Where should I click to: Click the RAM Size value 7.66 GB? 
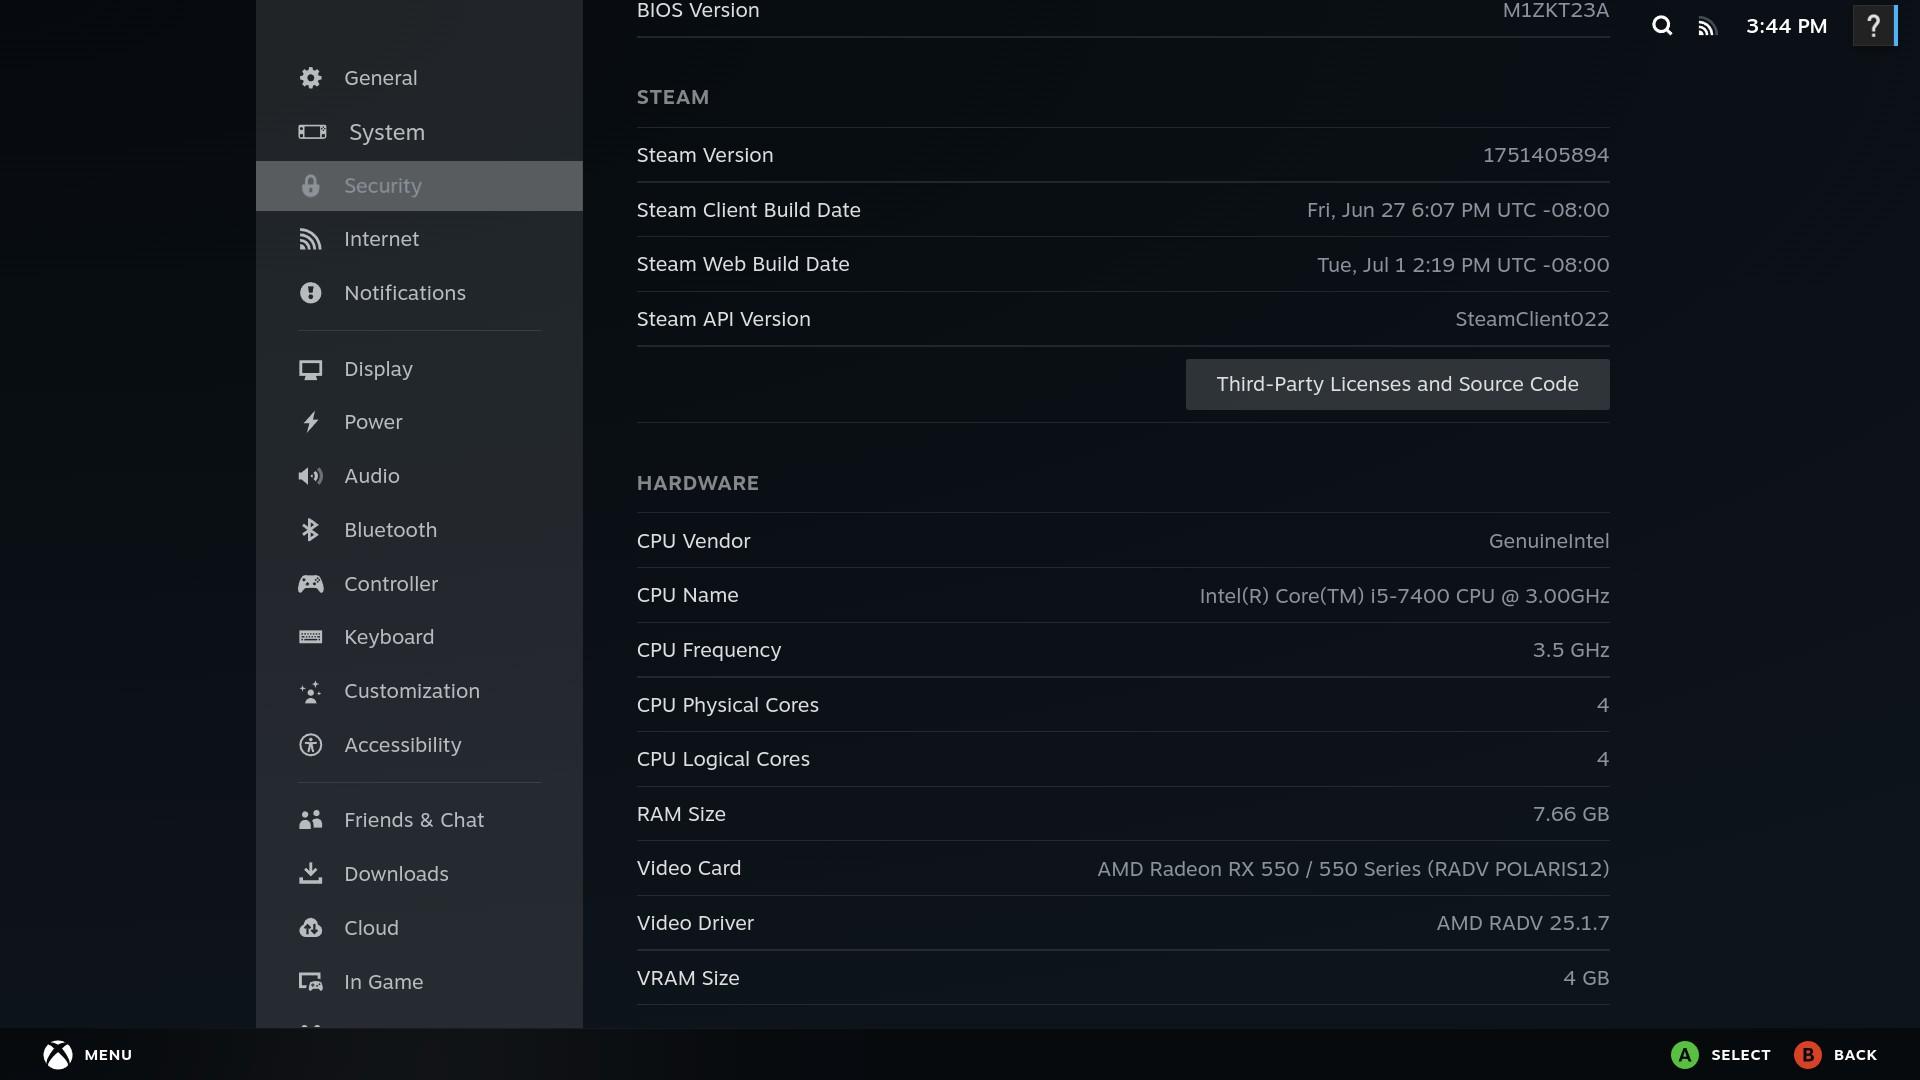coord(1571,814)
